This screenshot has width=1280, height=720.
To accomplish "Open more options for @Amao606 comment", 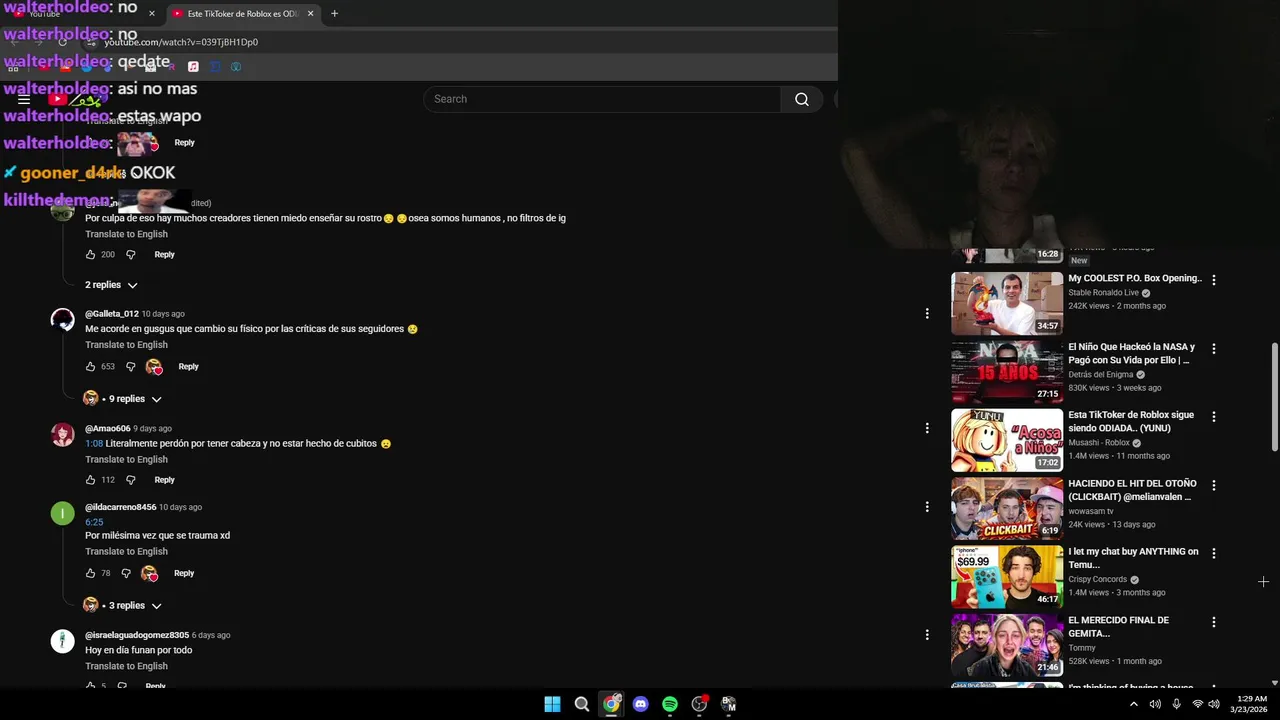I will click(x=927, y=428).
